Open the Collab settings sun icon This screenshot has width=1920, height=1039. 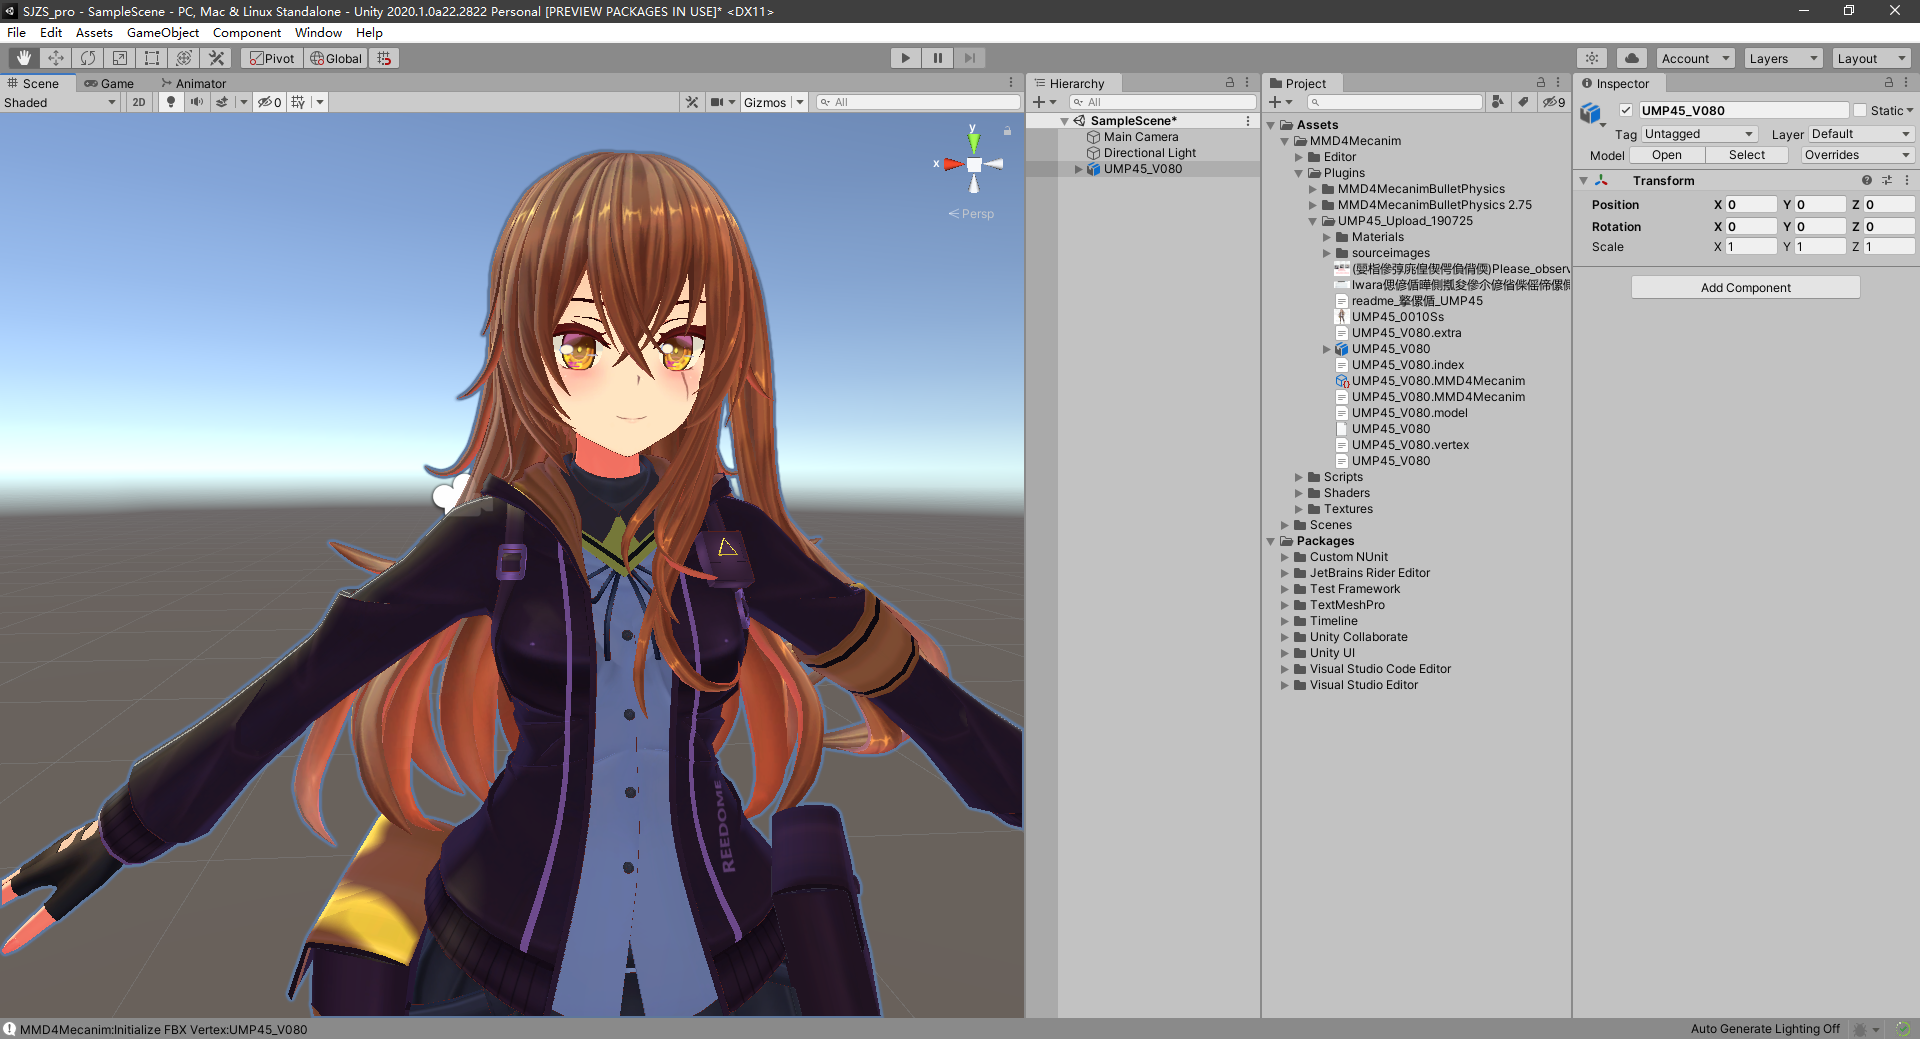tap(1592, 58)
